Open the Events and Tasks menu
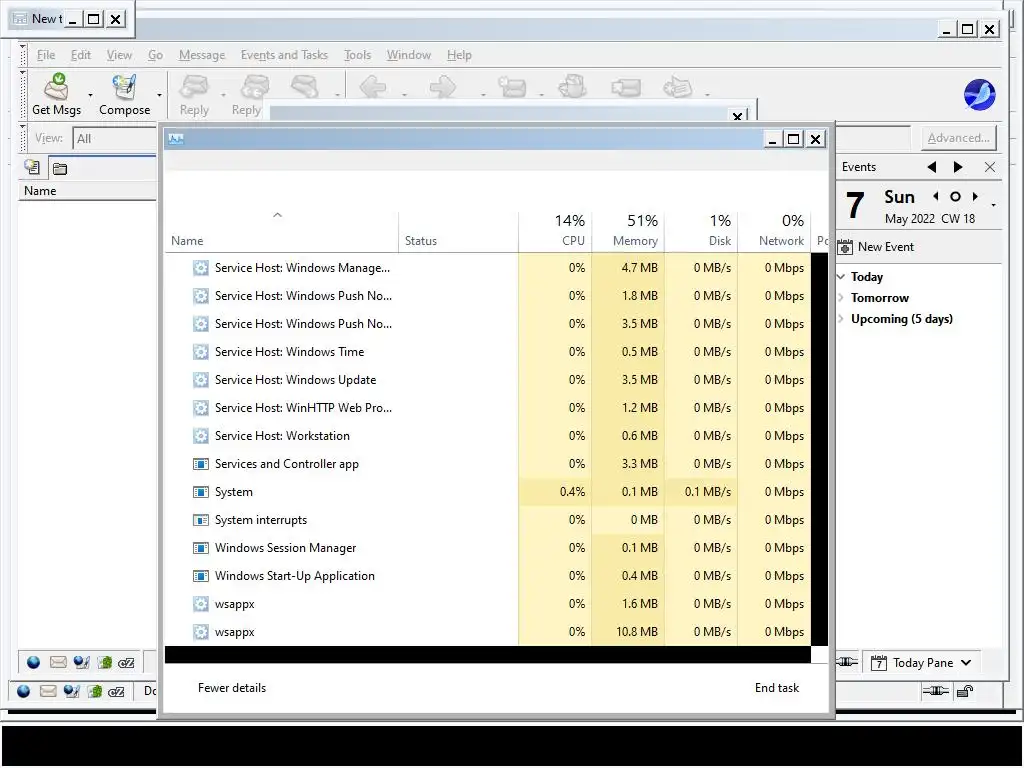Screen dimensions: 1024x768 pyautogui.click(x=284, y=55)
